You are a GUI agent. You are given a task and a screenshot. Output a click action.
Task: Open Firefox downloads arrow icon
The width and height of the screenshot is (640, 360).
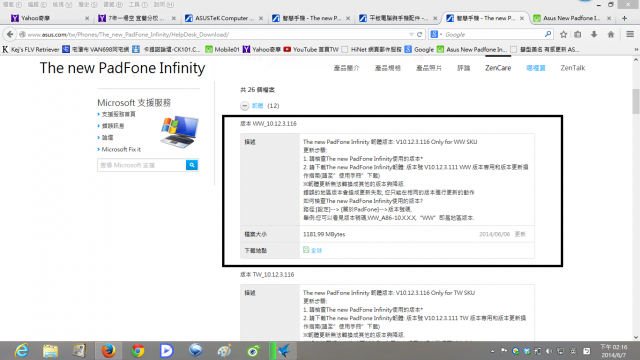click(594, 35)
